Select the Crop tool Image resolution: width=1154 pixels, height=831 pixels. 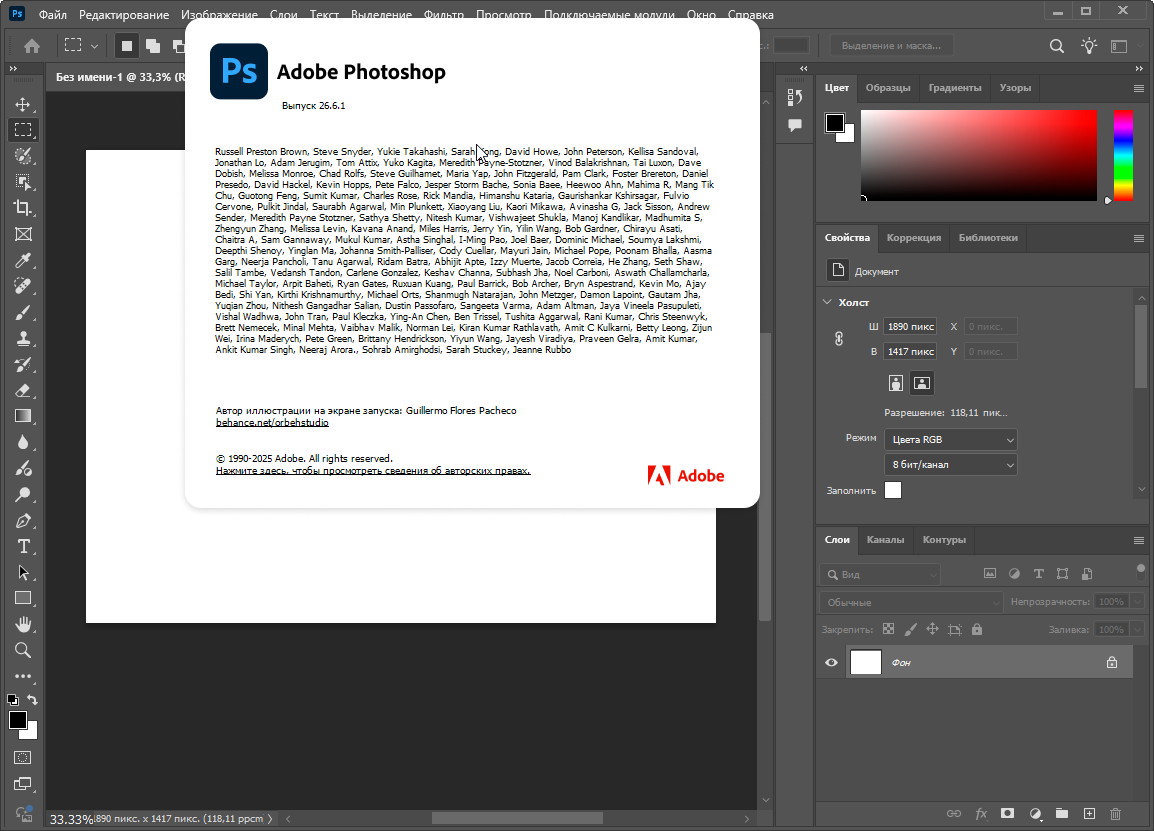pyautogui.click(x=23, y=208)
